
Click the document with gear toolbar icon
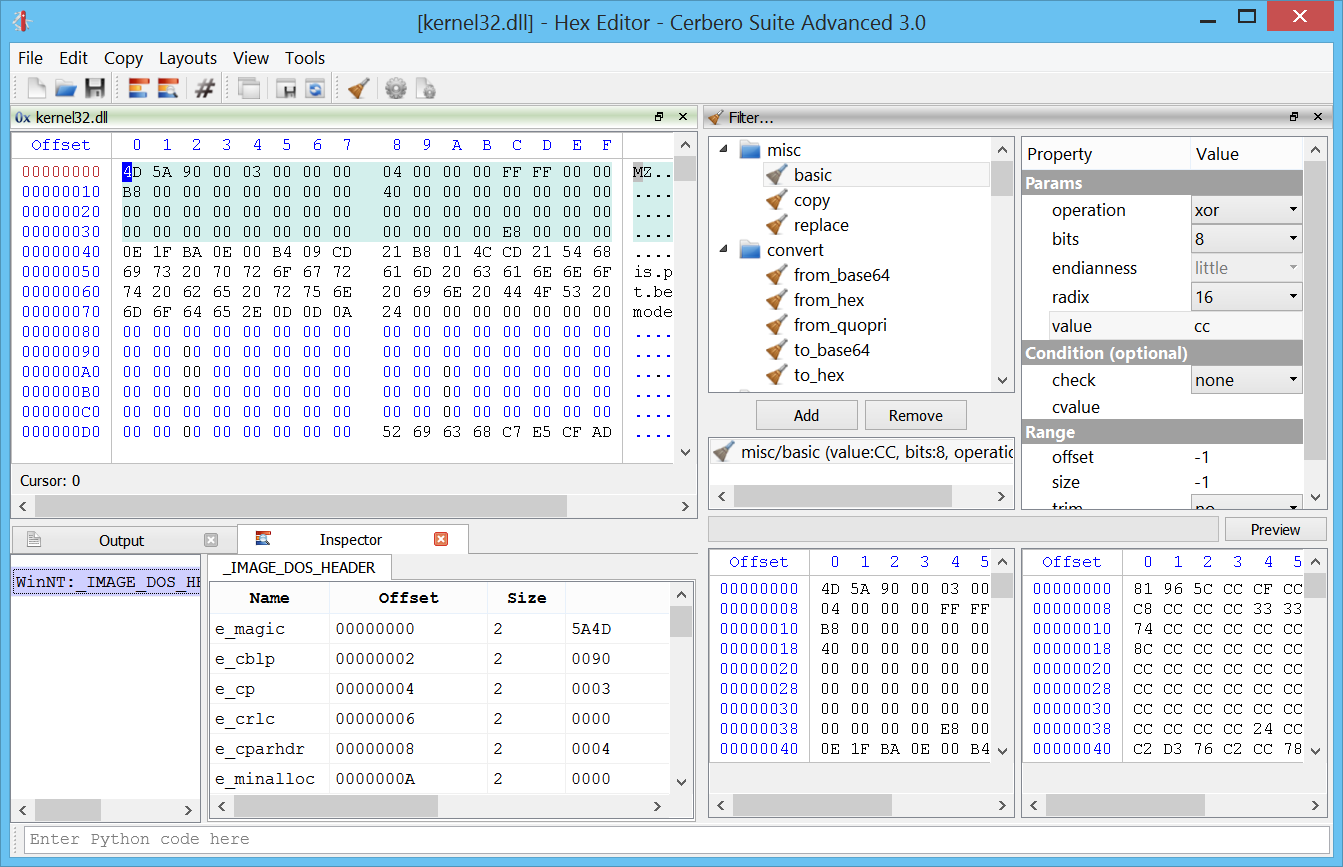click(x=425, y=88)
